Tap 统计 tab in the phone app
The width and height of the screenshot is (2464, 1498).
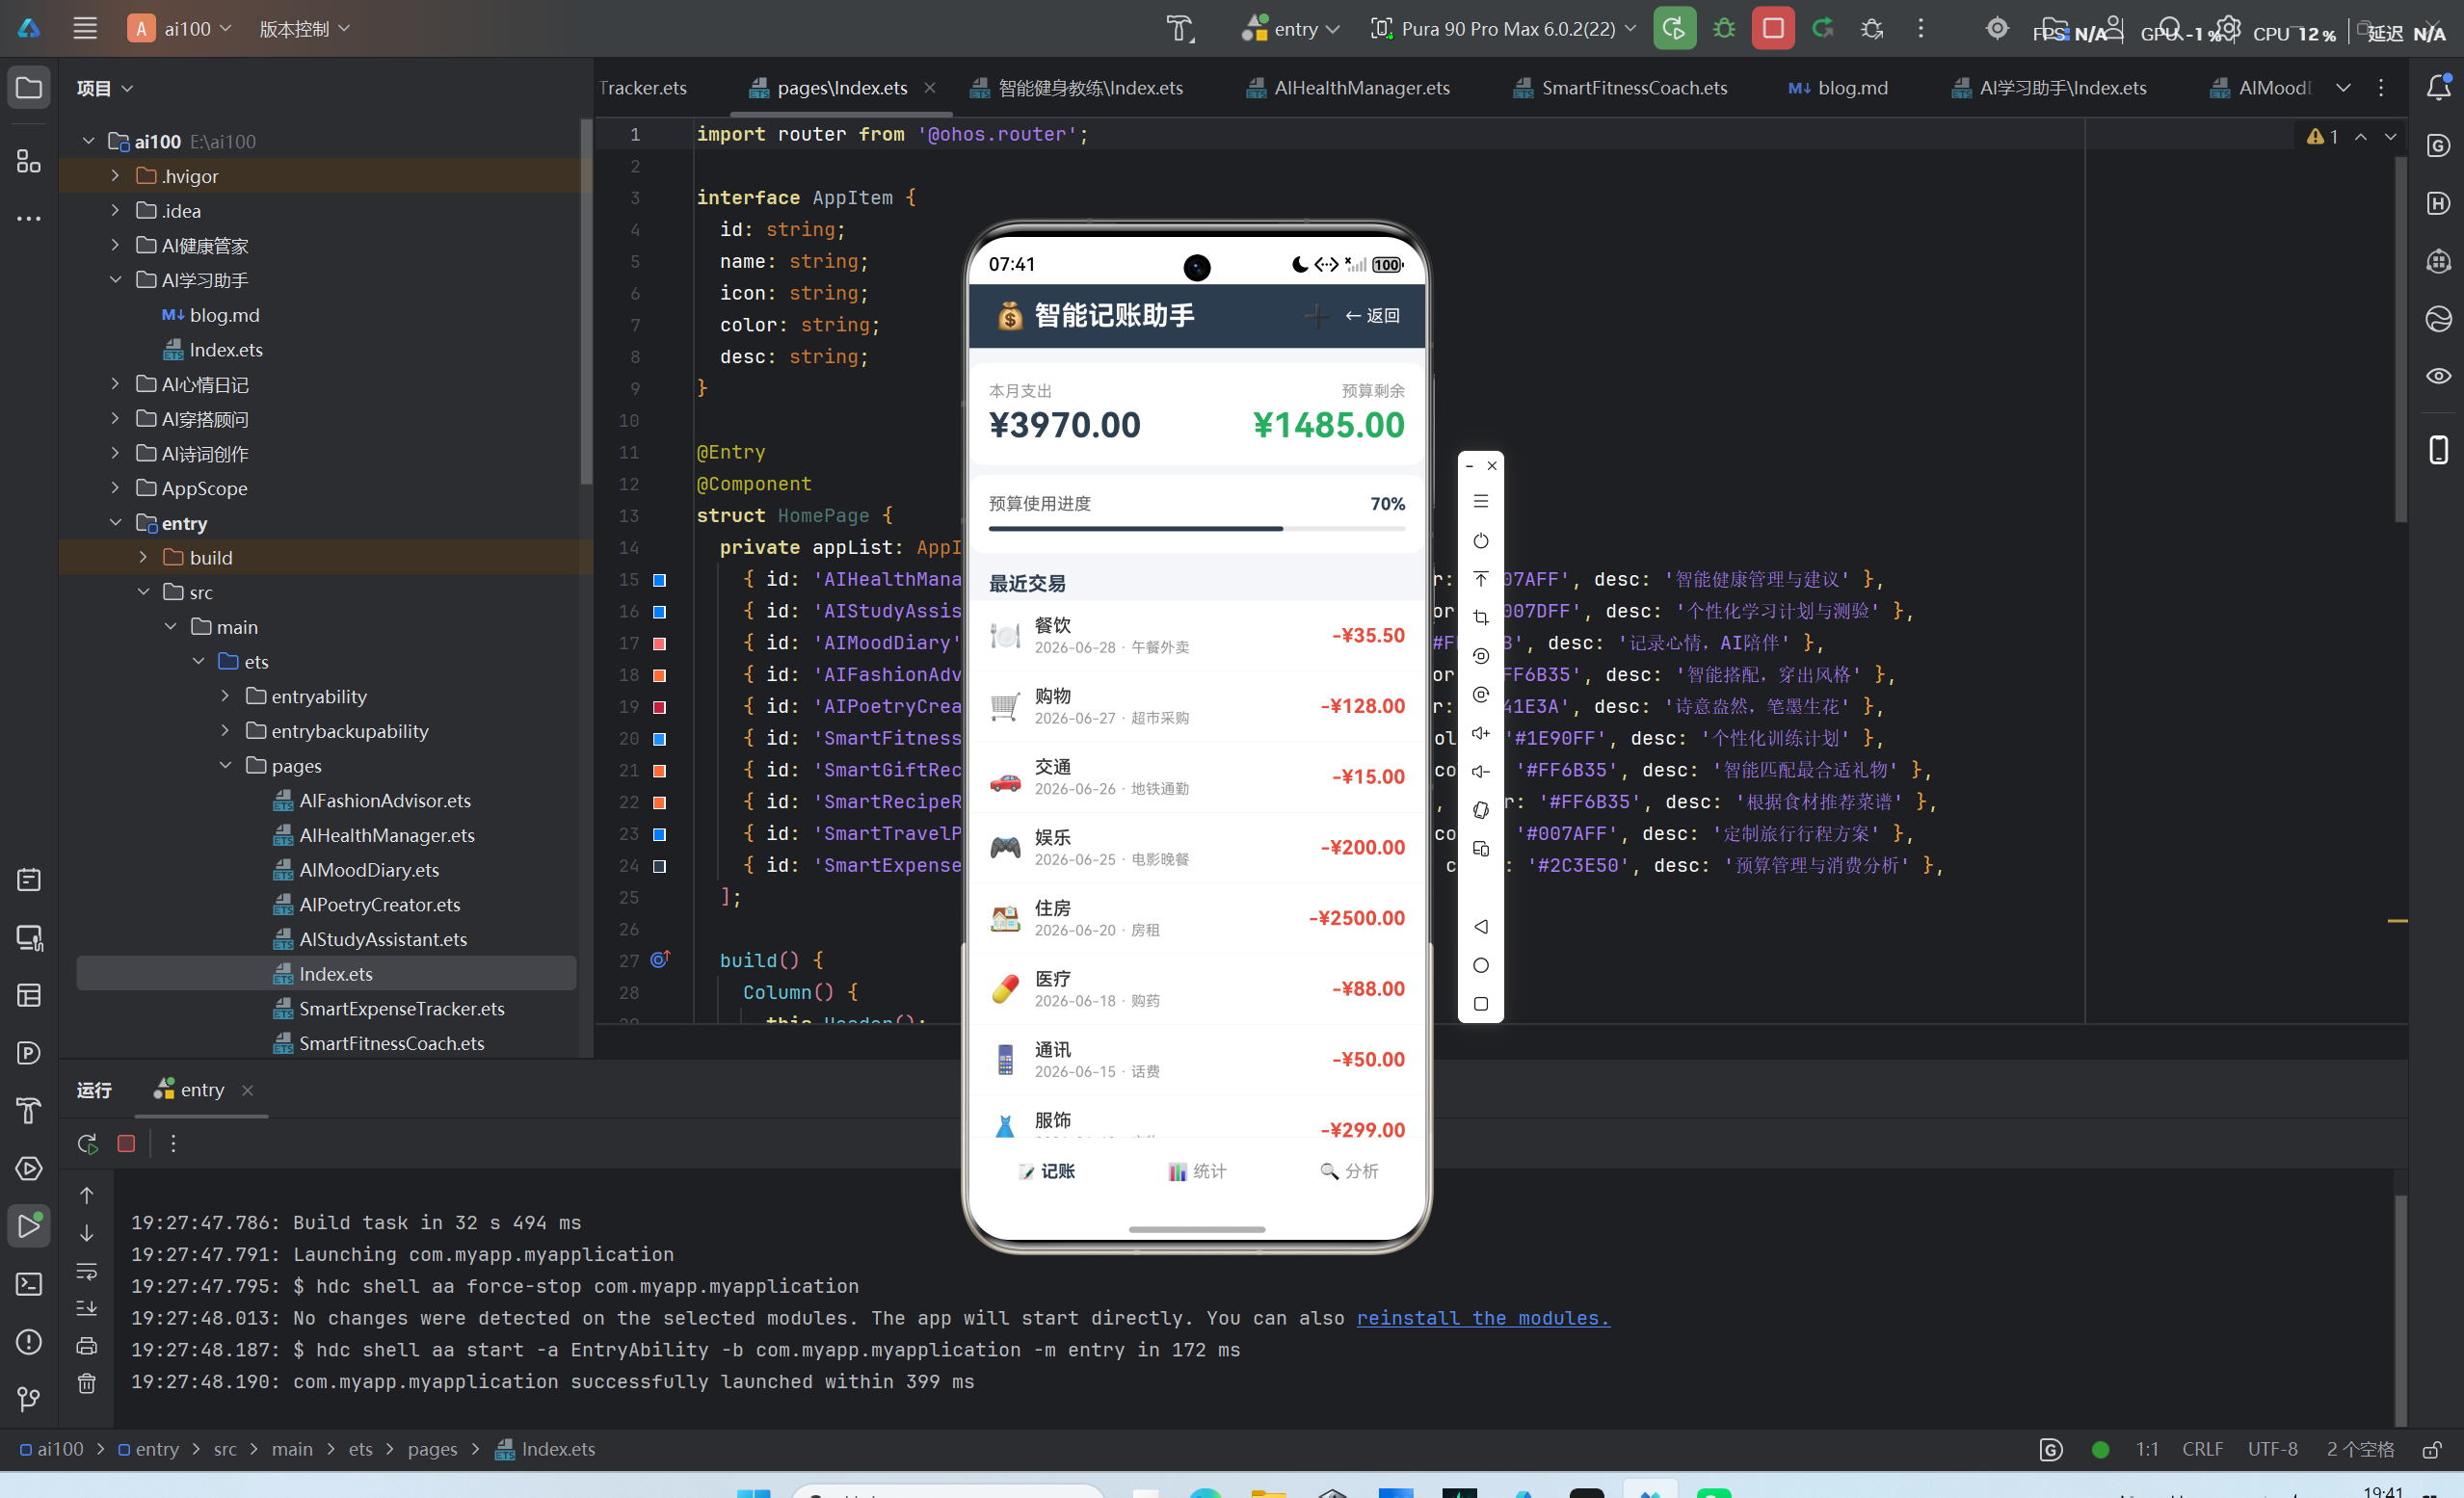pos(1197,1171)
